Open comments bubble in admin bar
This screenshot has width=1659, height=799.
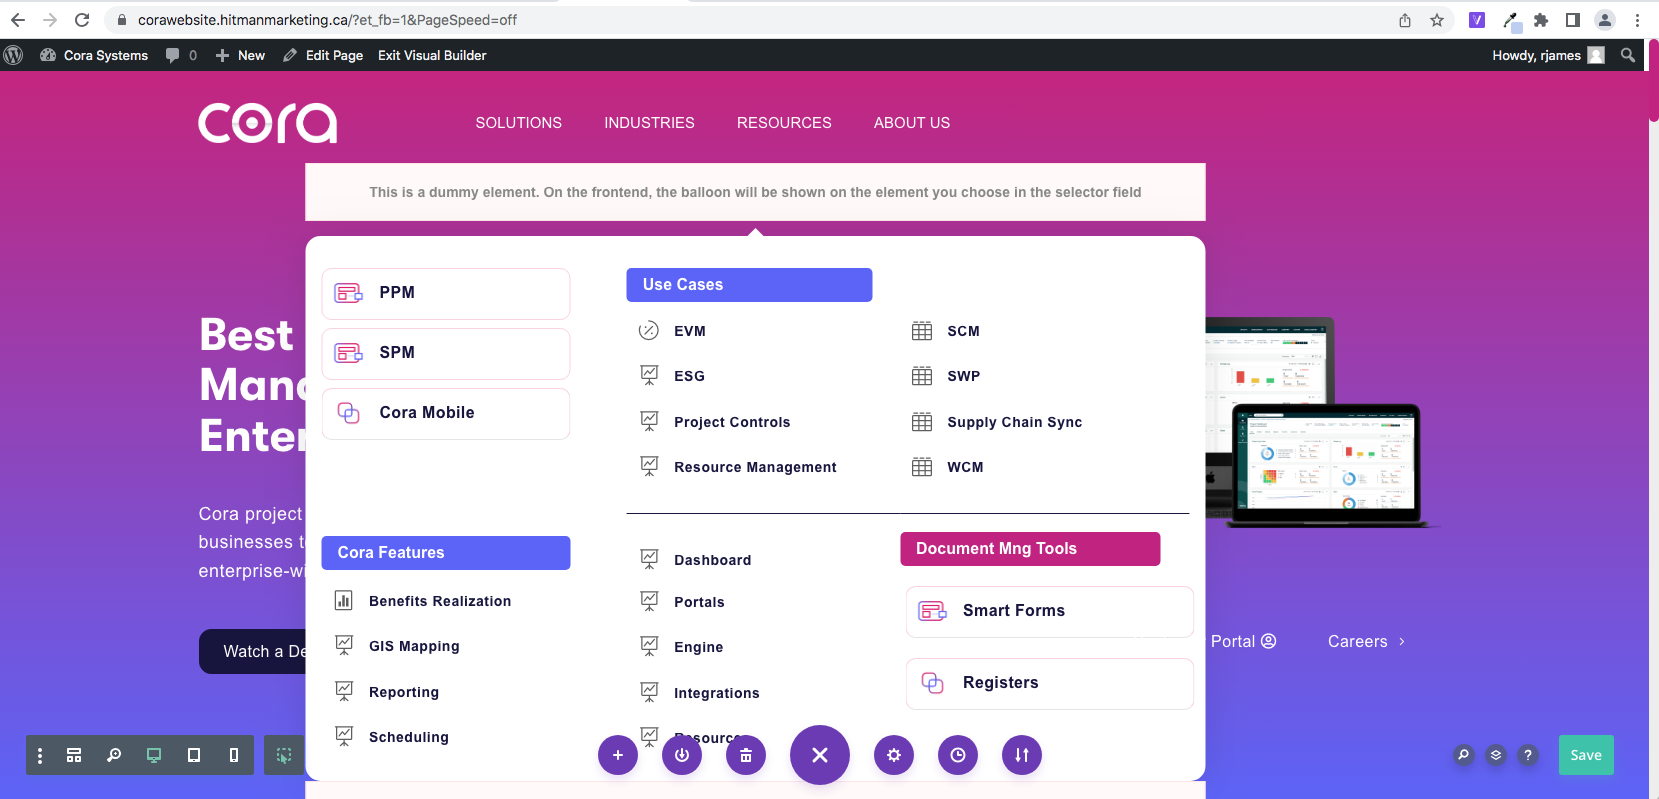tap(181, 55)
